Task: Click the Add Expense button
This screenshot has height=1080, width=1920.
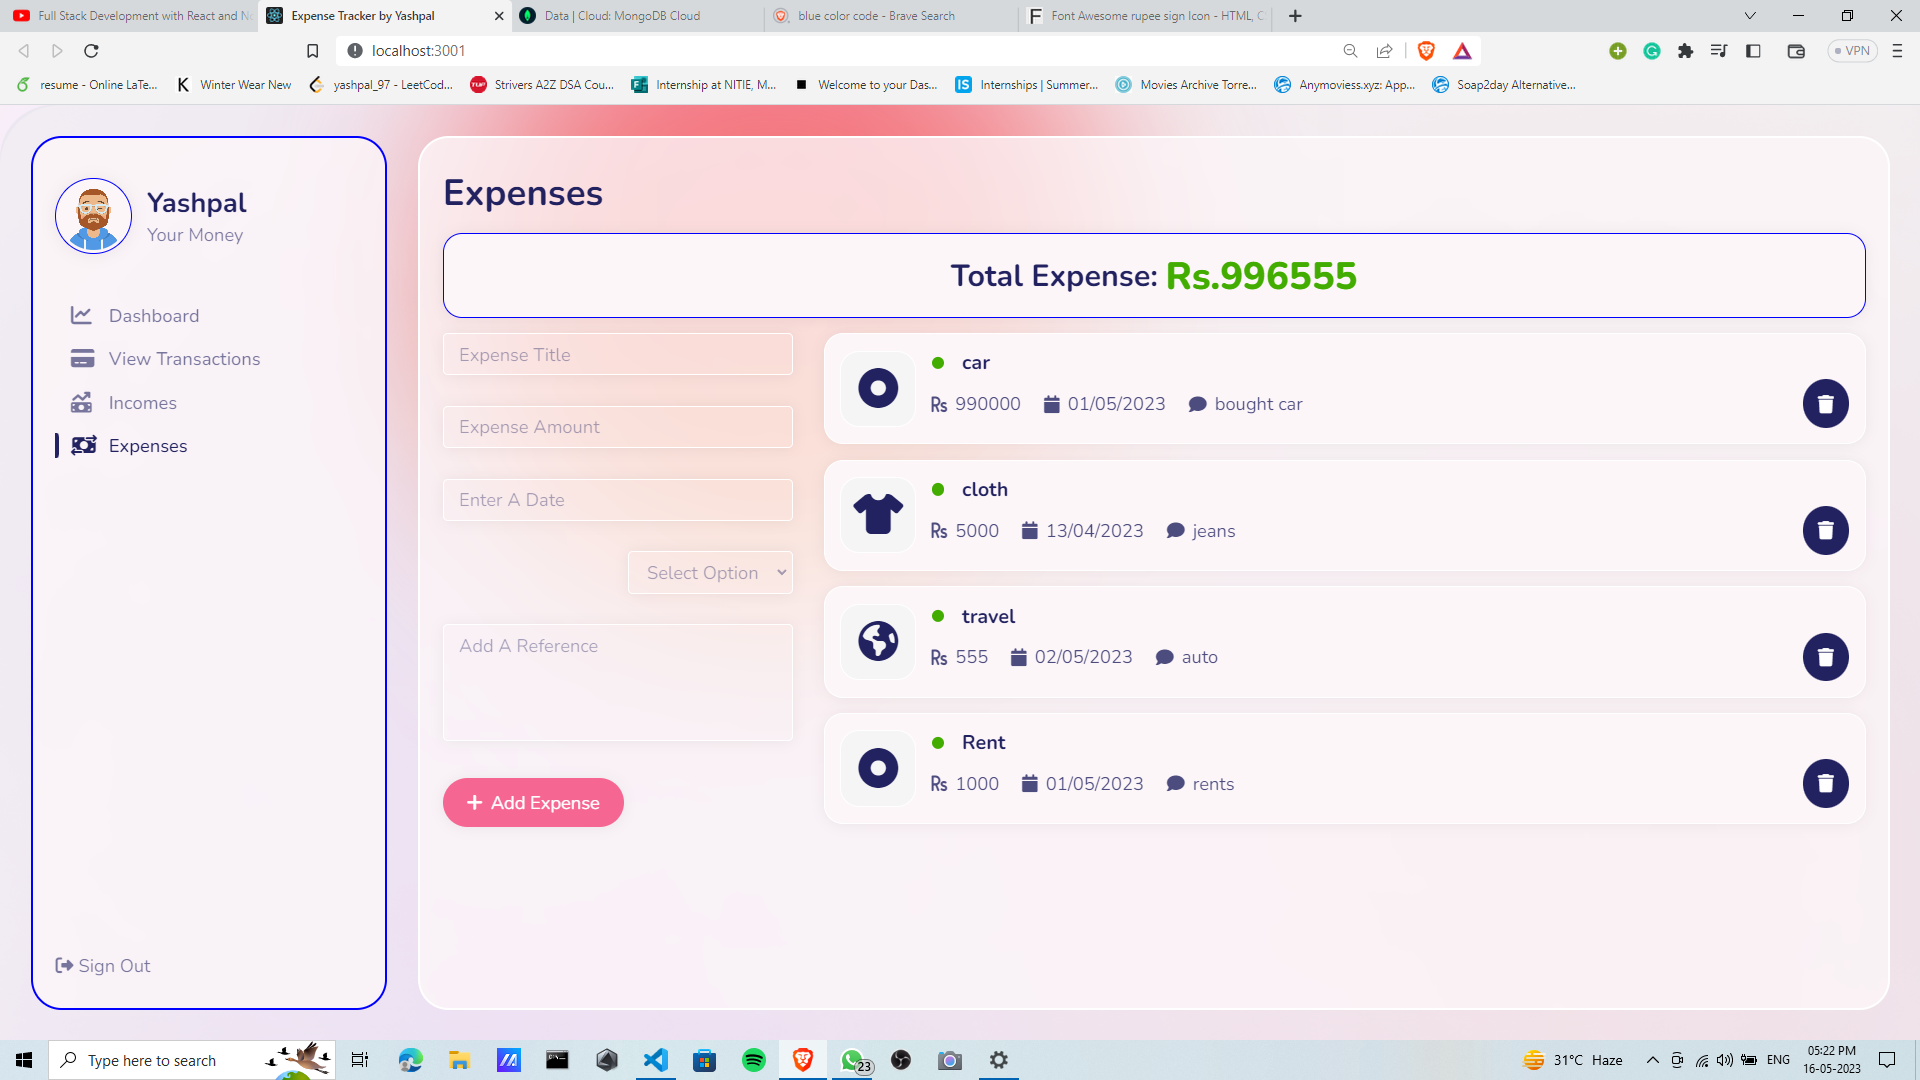Action: point(533,802)
